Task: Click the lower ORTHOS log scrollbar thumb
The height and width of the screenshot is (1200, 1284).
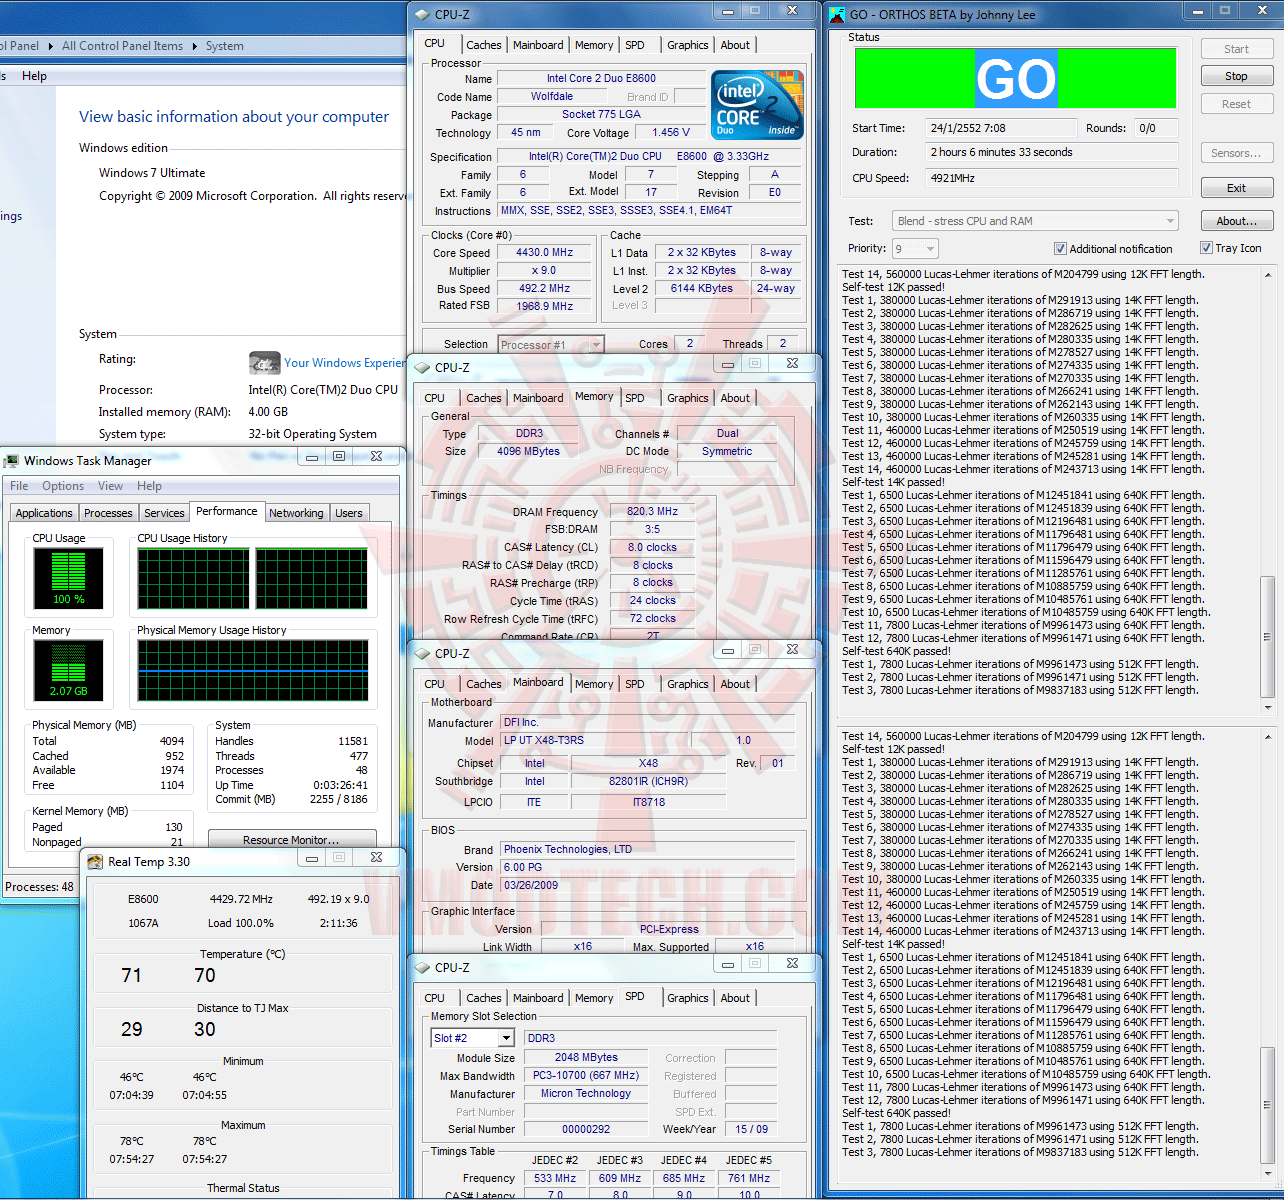Action: tap(1267, 1103)
